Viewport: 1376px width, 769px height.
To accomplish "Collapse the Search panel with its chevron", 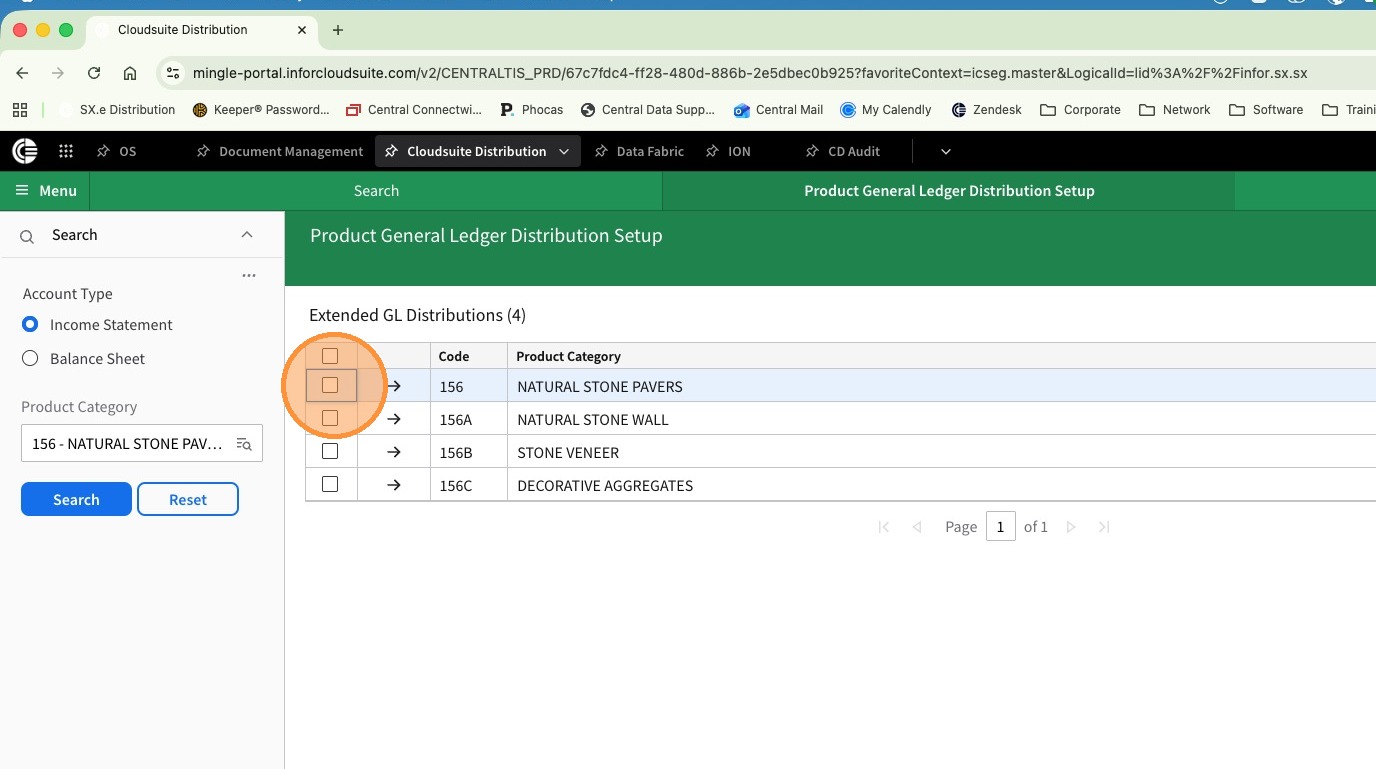I will 247,235.
